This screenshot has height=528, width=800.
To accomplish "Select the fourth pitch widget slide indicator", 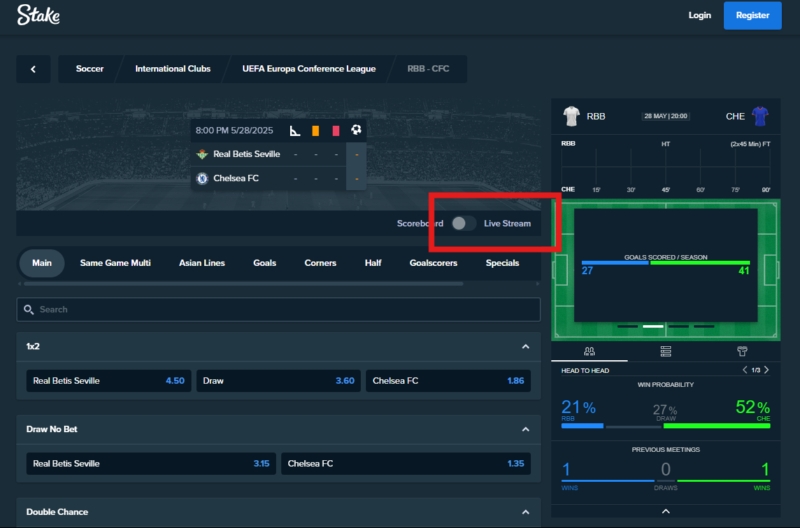I will (x=704, y=326).
